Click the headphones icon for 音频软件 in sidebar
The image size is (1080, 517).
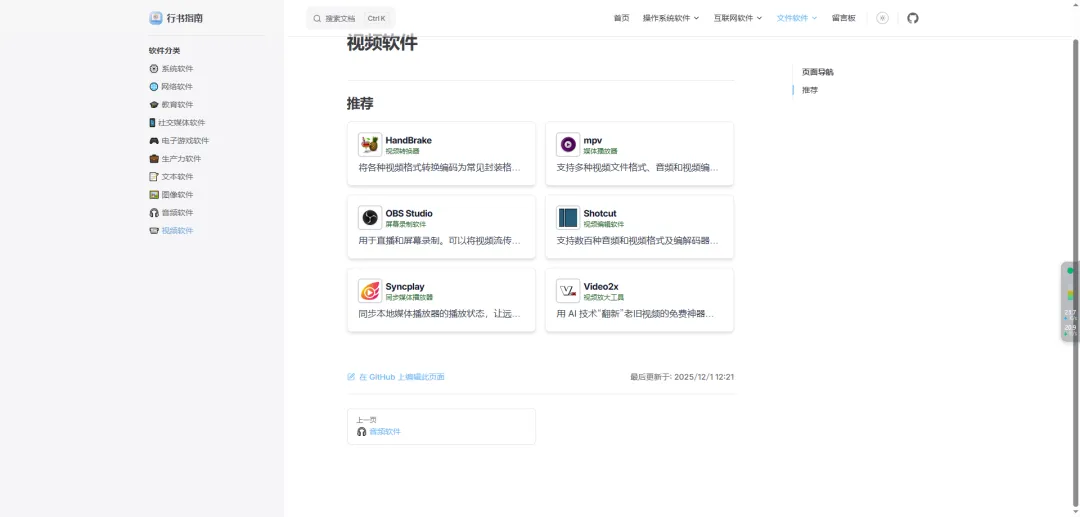coord(154,213)
